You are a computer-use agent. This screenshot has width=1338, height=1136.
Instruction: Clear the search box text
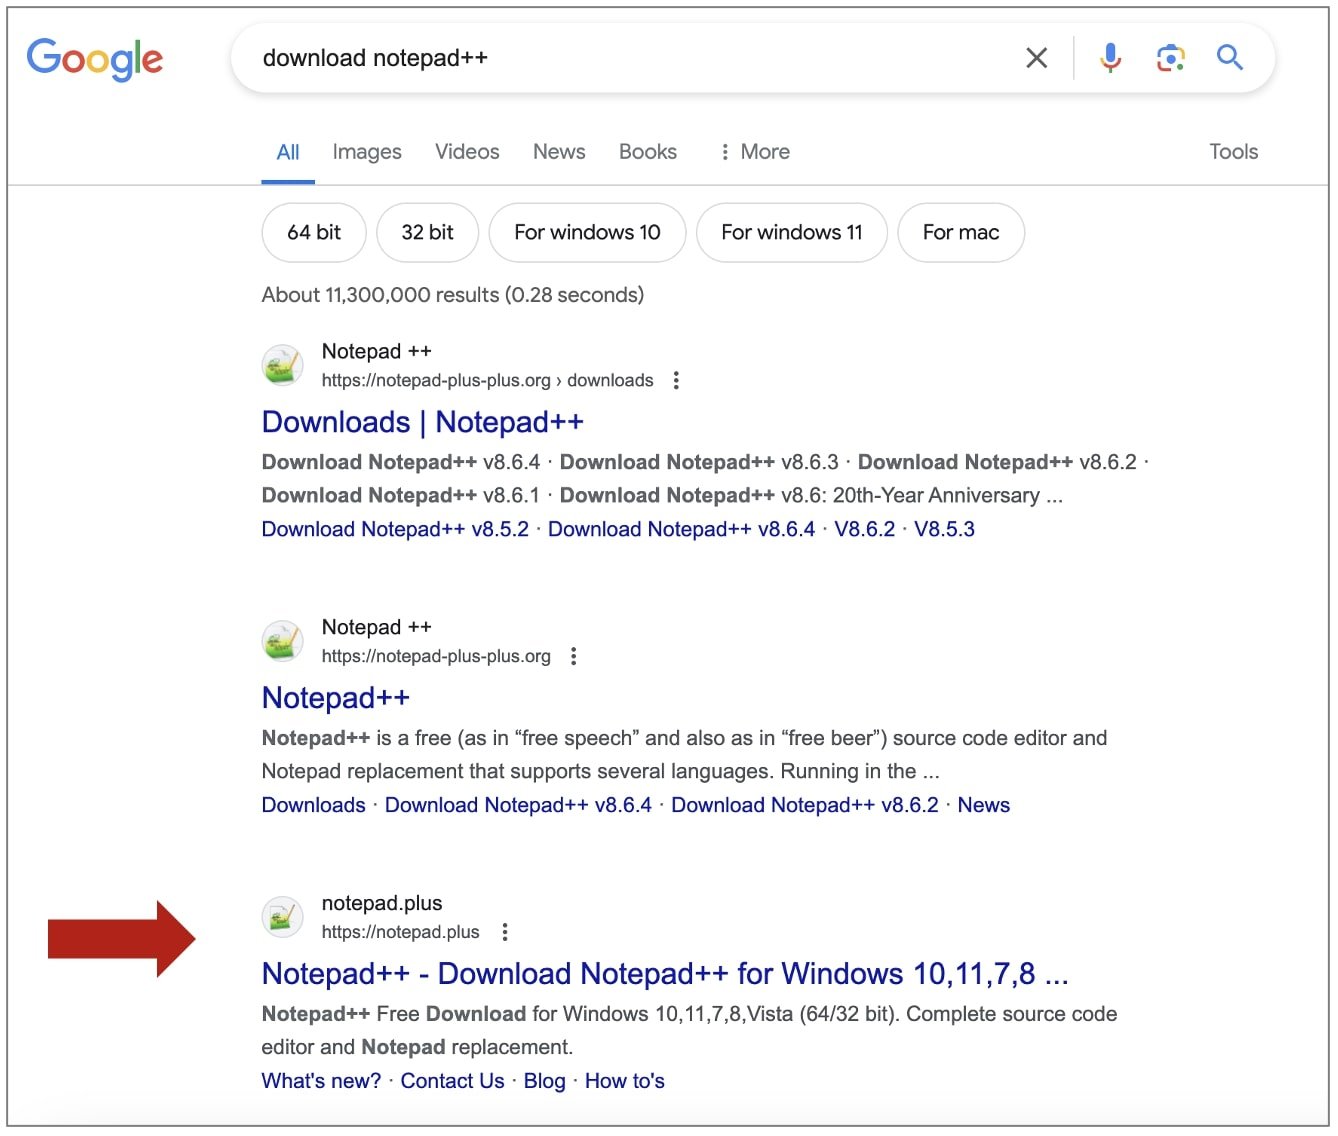(1037, 58)
